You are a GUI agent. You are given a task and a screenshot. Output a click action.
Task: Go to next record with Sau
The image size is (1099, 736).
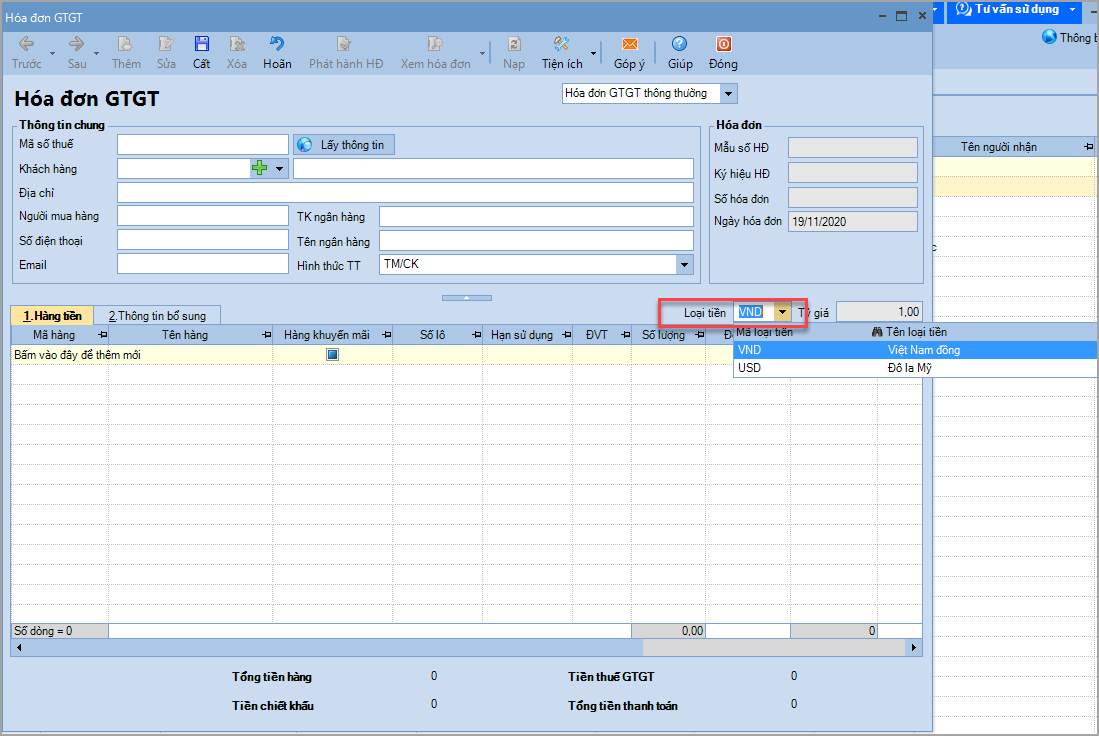(x=76, y=53)
